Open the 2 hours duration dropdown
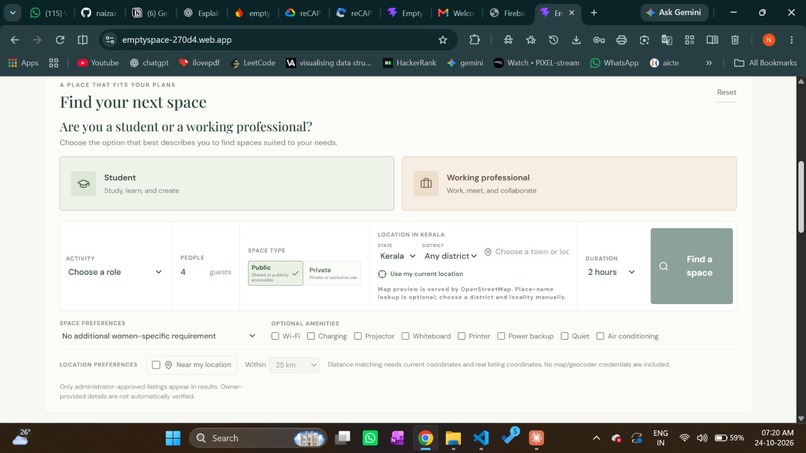This screenshot has height=453, width=806. [x=611, y=272]
